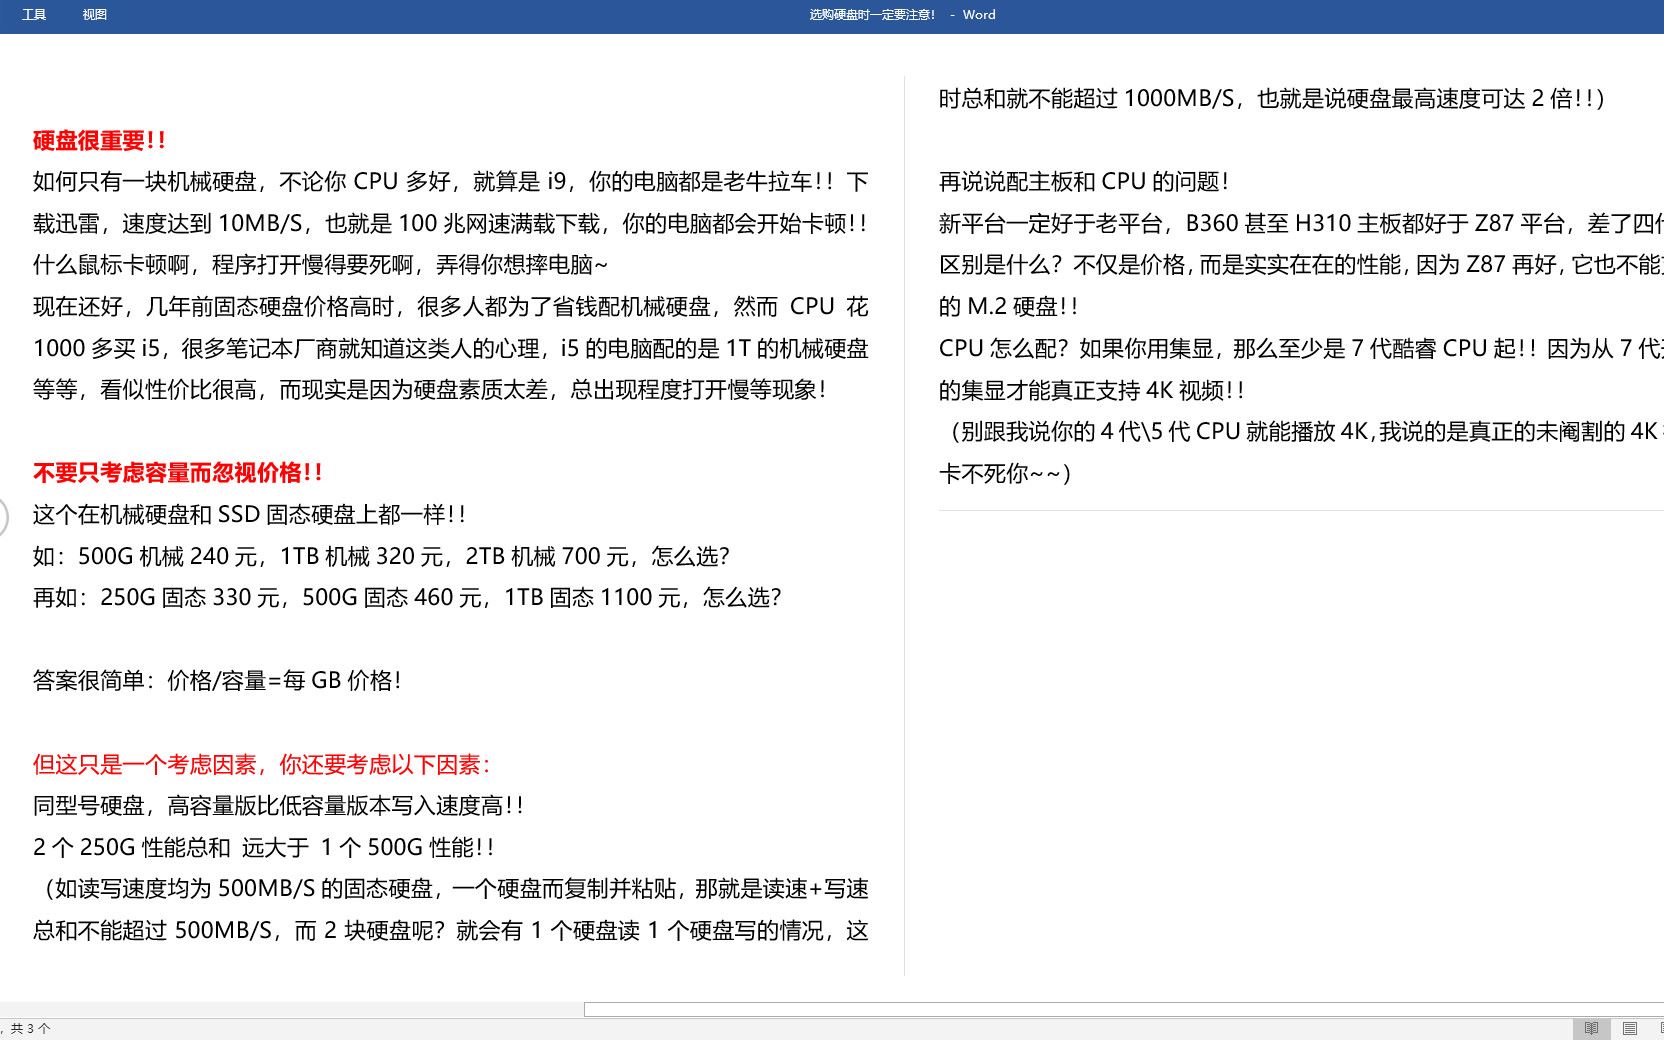Switch to Print Layout using its status bar icon
Screen dimensions: 1664x1040
[x=1628, y=1028]
